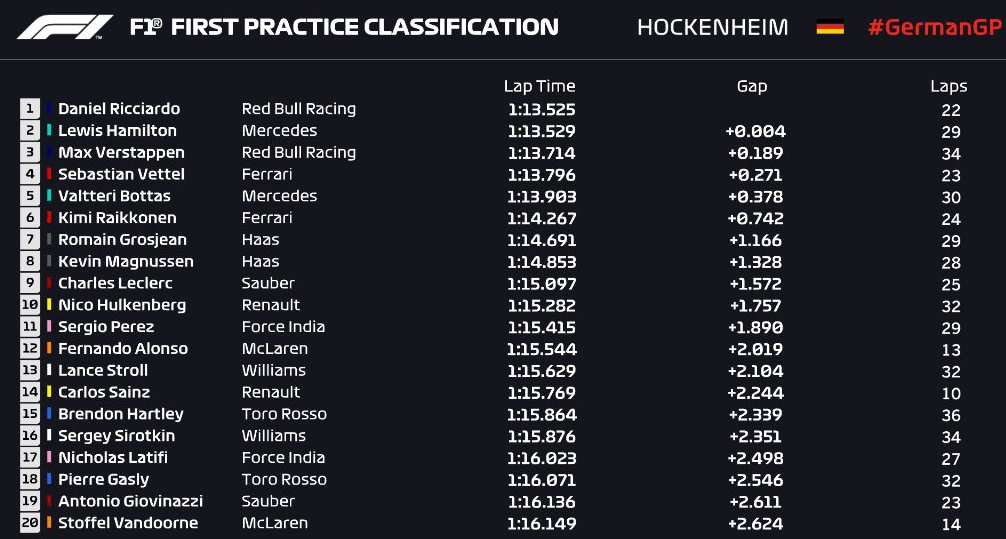Click driver name Daniel Ricciardo

pyautogui.click(x=119, y=108)
